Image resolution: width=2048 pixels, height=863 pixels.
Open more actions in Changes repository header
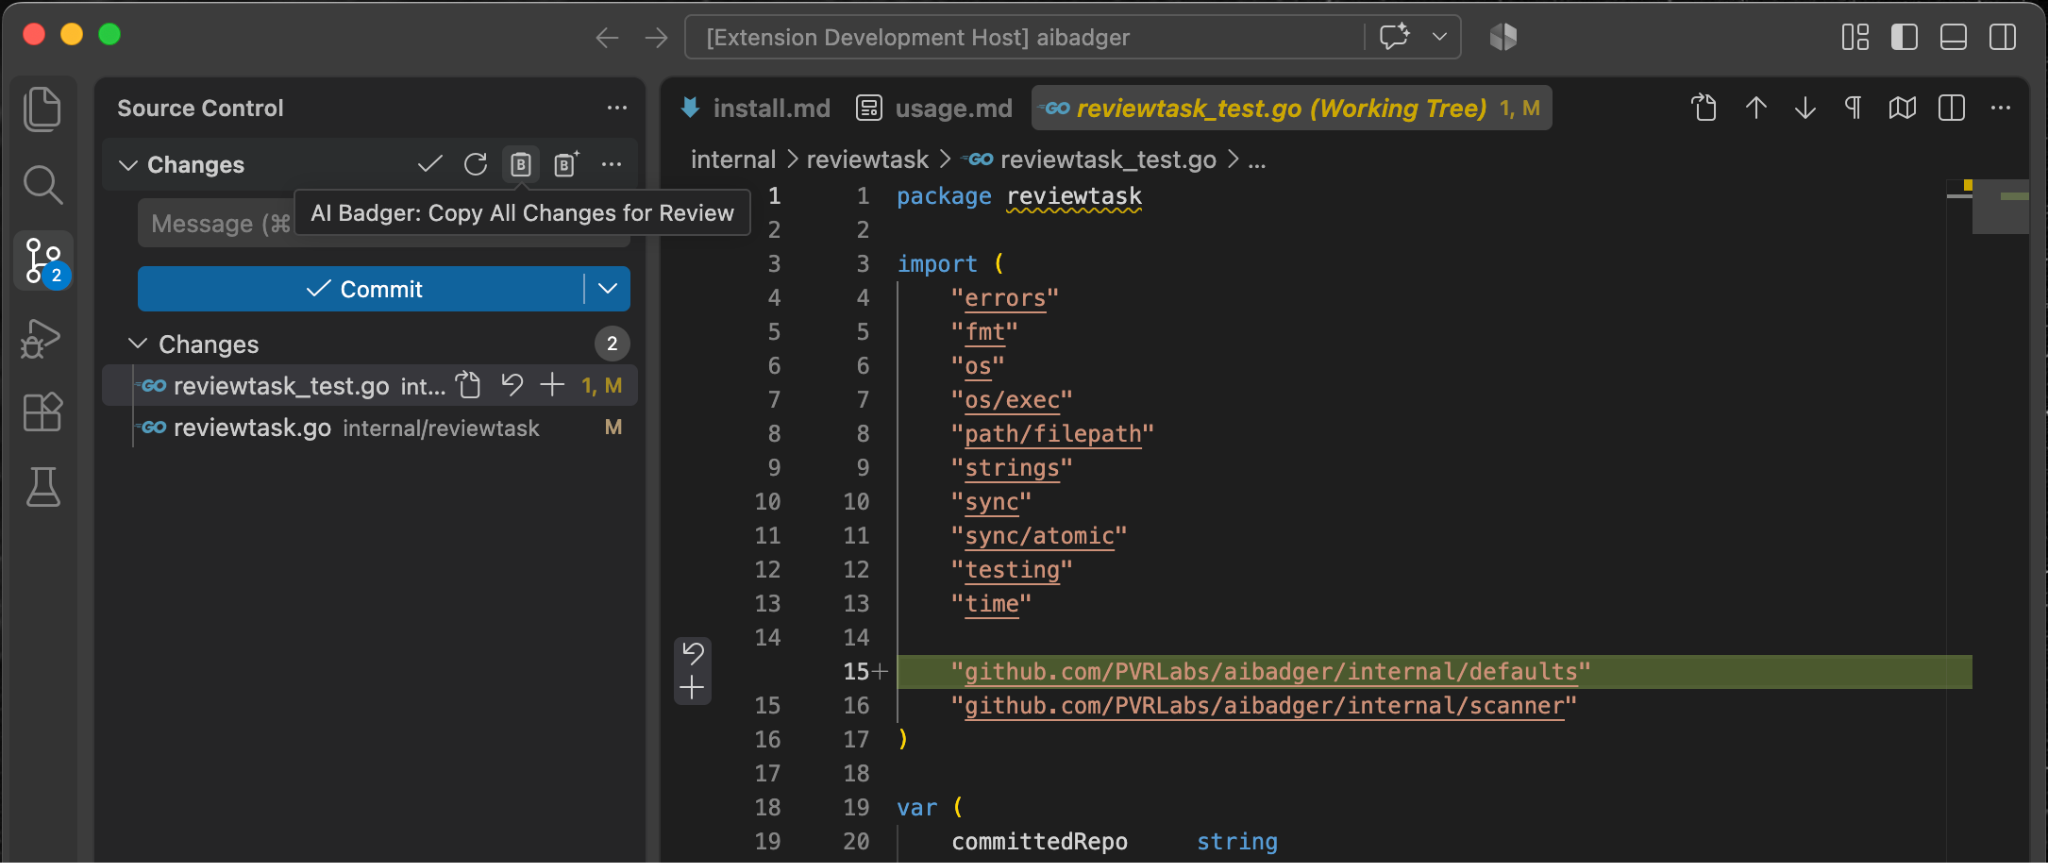pyautogui.click(x=611, y=164)
